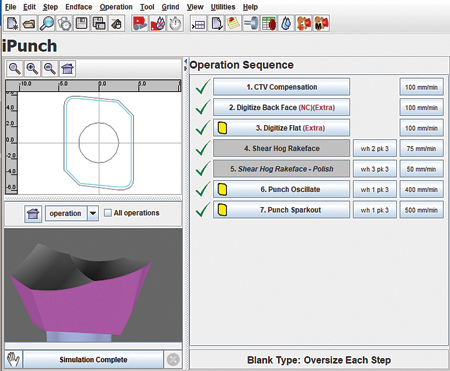Open the Utilities menu

[223, 7]
